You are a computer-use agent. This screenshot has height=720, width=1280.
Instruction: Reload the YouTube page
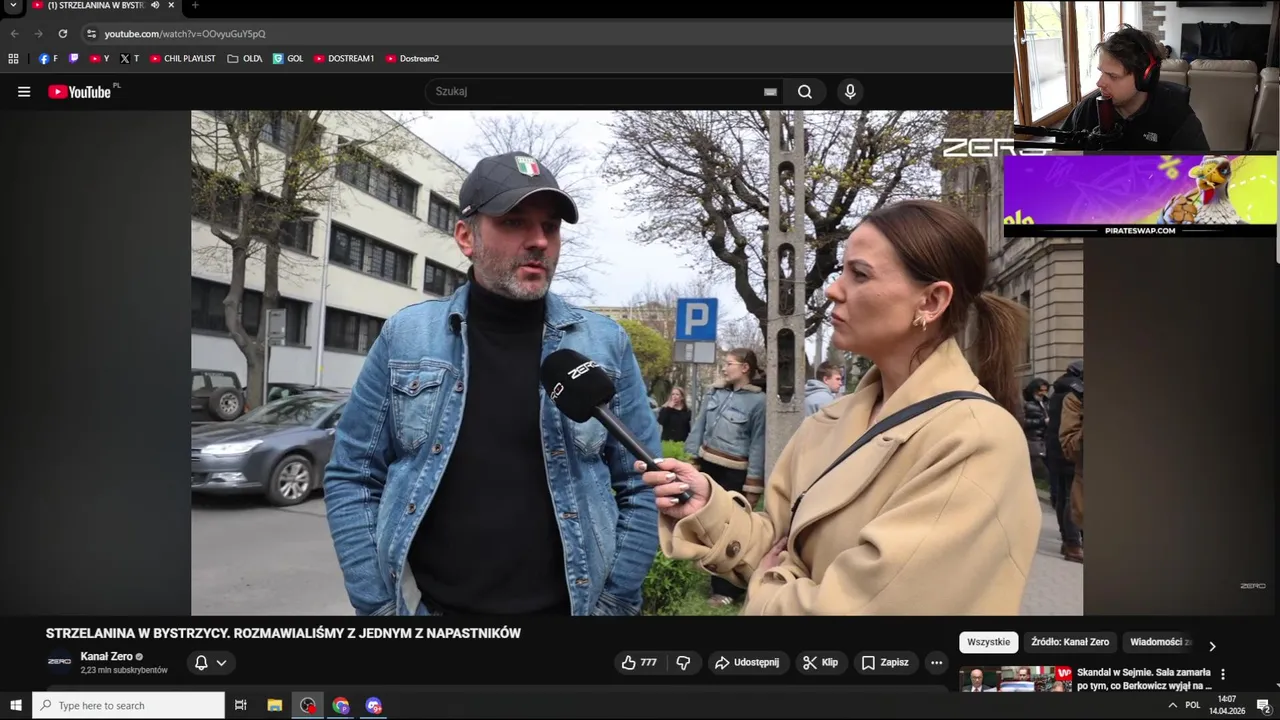tap(62, 34)
